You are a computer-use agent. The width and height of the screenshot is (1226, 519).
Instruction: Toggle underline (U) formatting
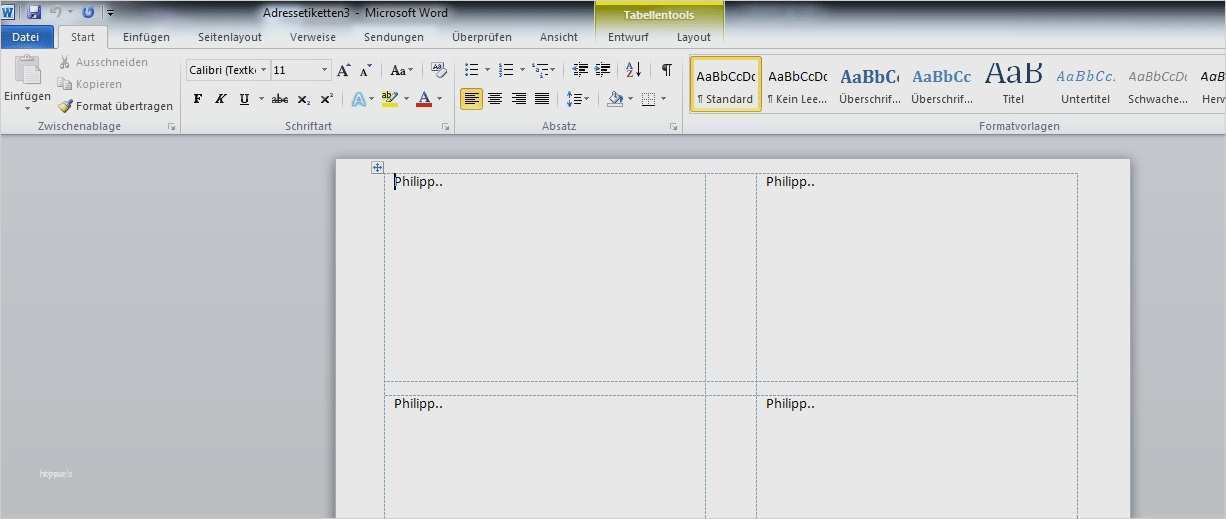click(243, 99)
